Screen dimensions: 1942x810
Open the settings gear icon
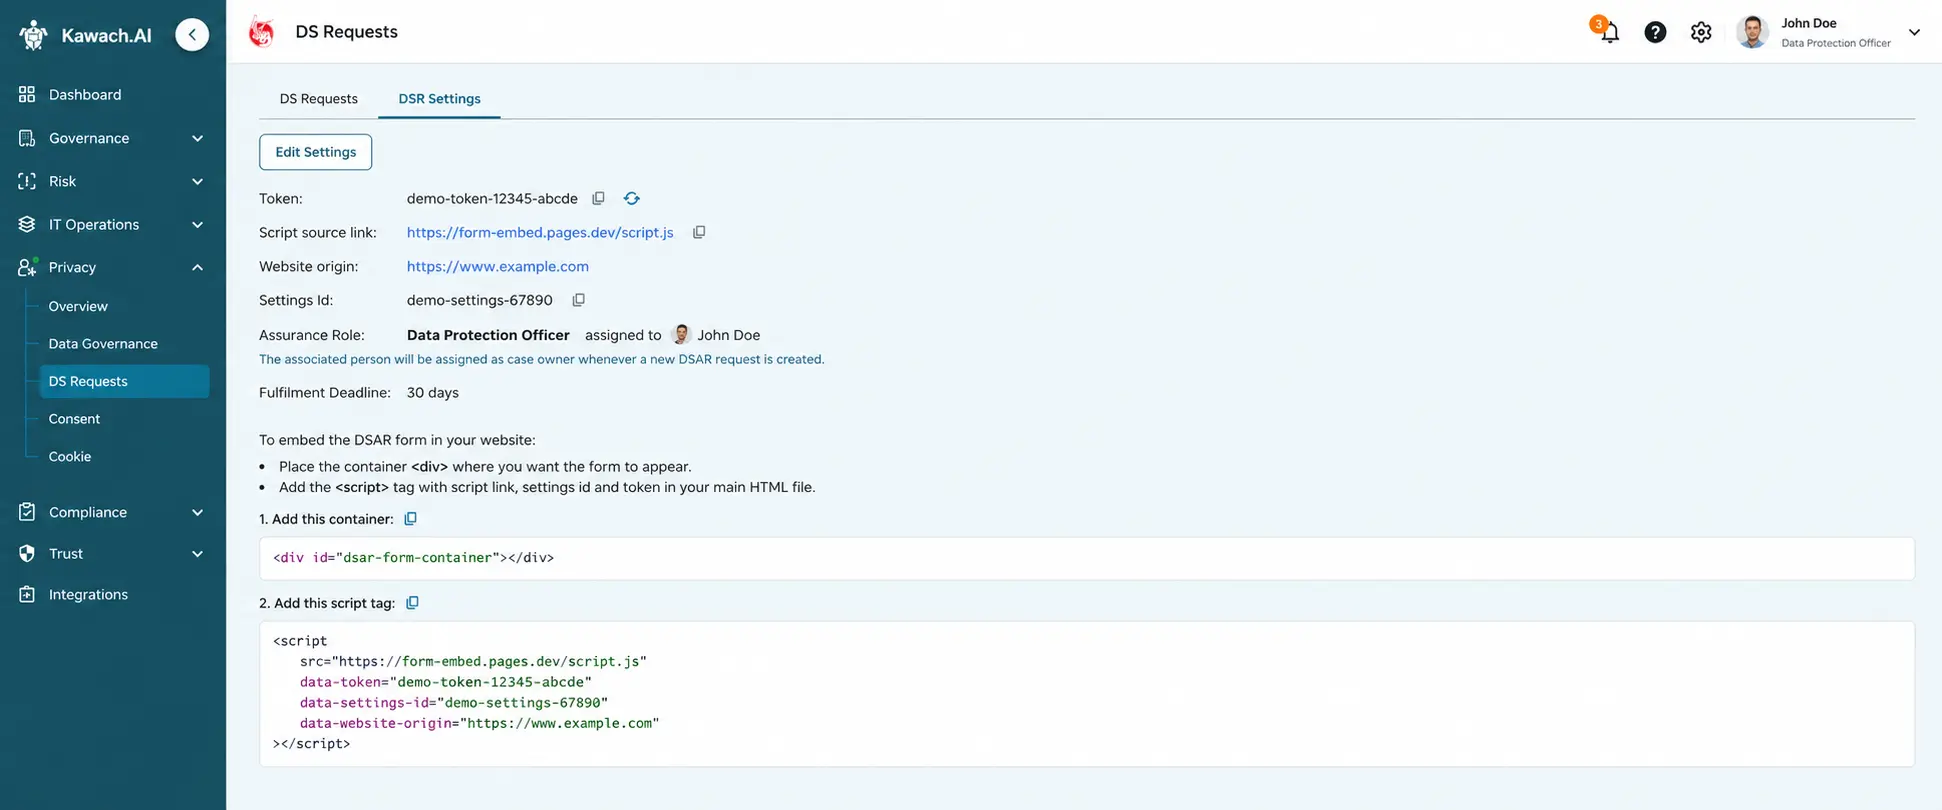point(1701,32)
